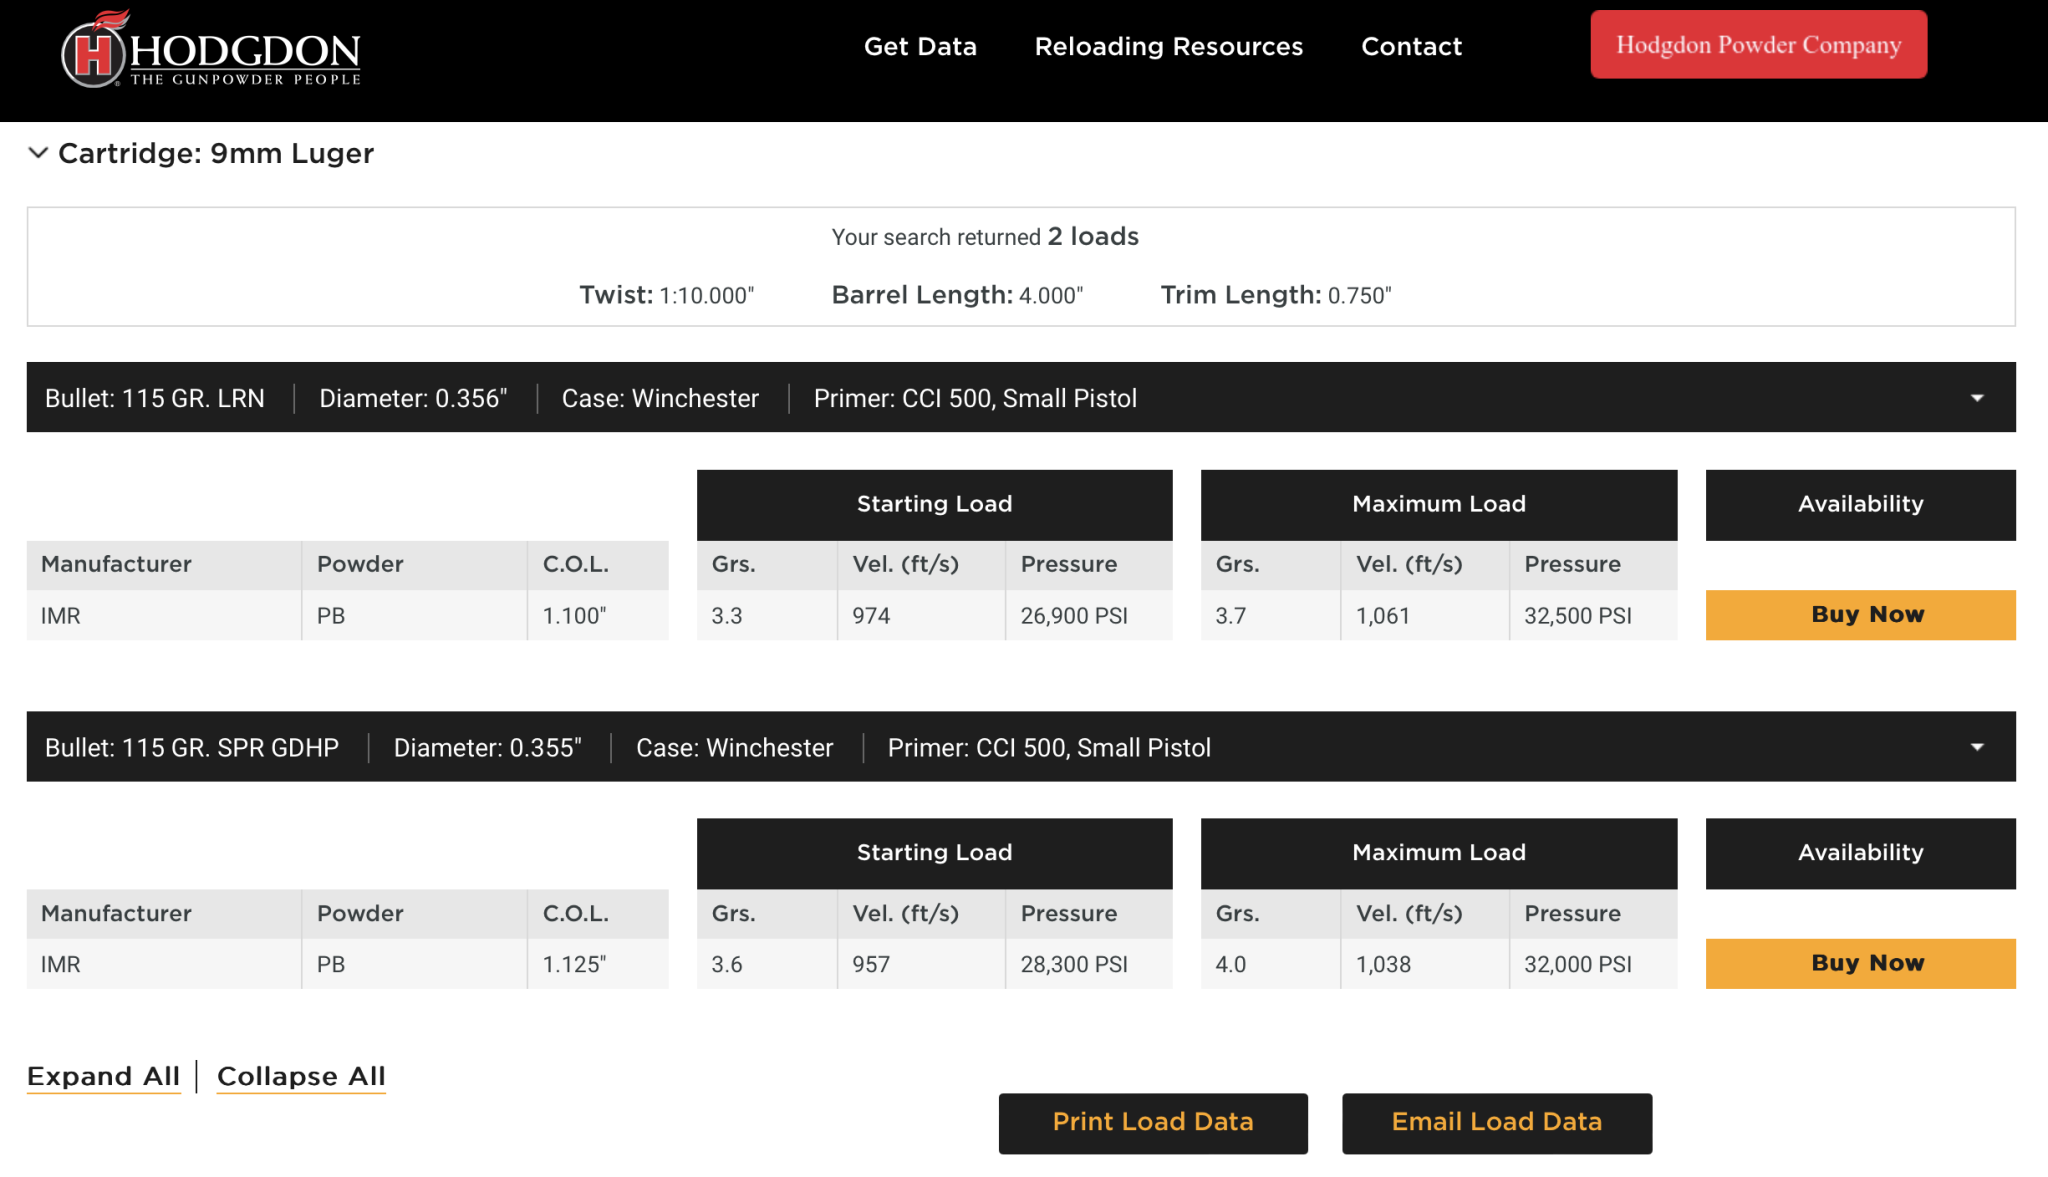Viewport: 2048px width, 1177px height.
Task: Click the Hodgdon logo
Action: [211, 49]
